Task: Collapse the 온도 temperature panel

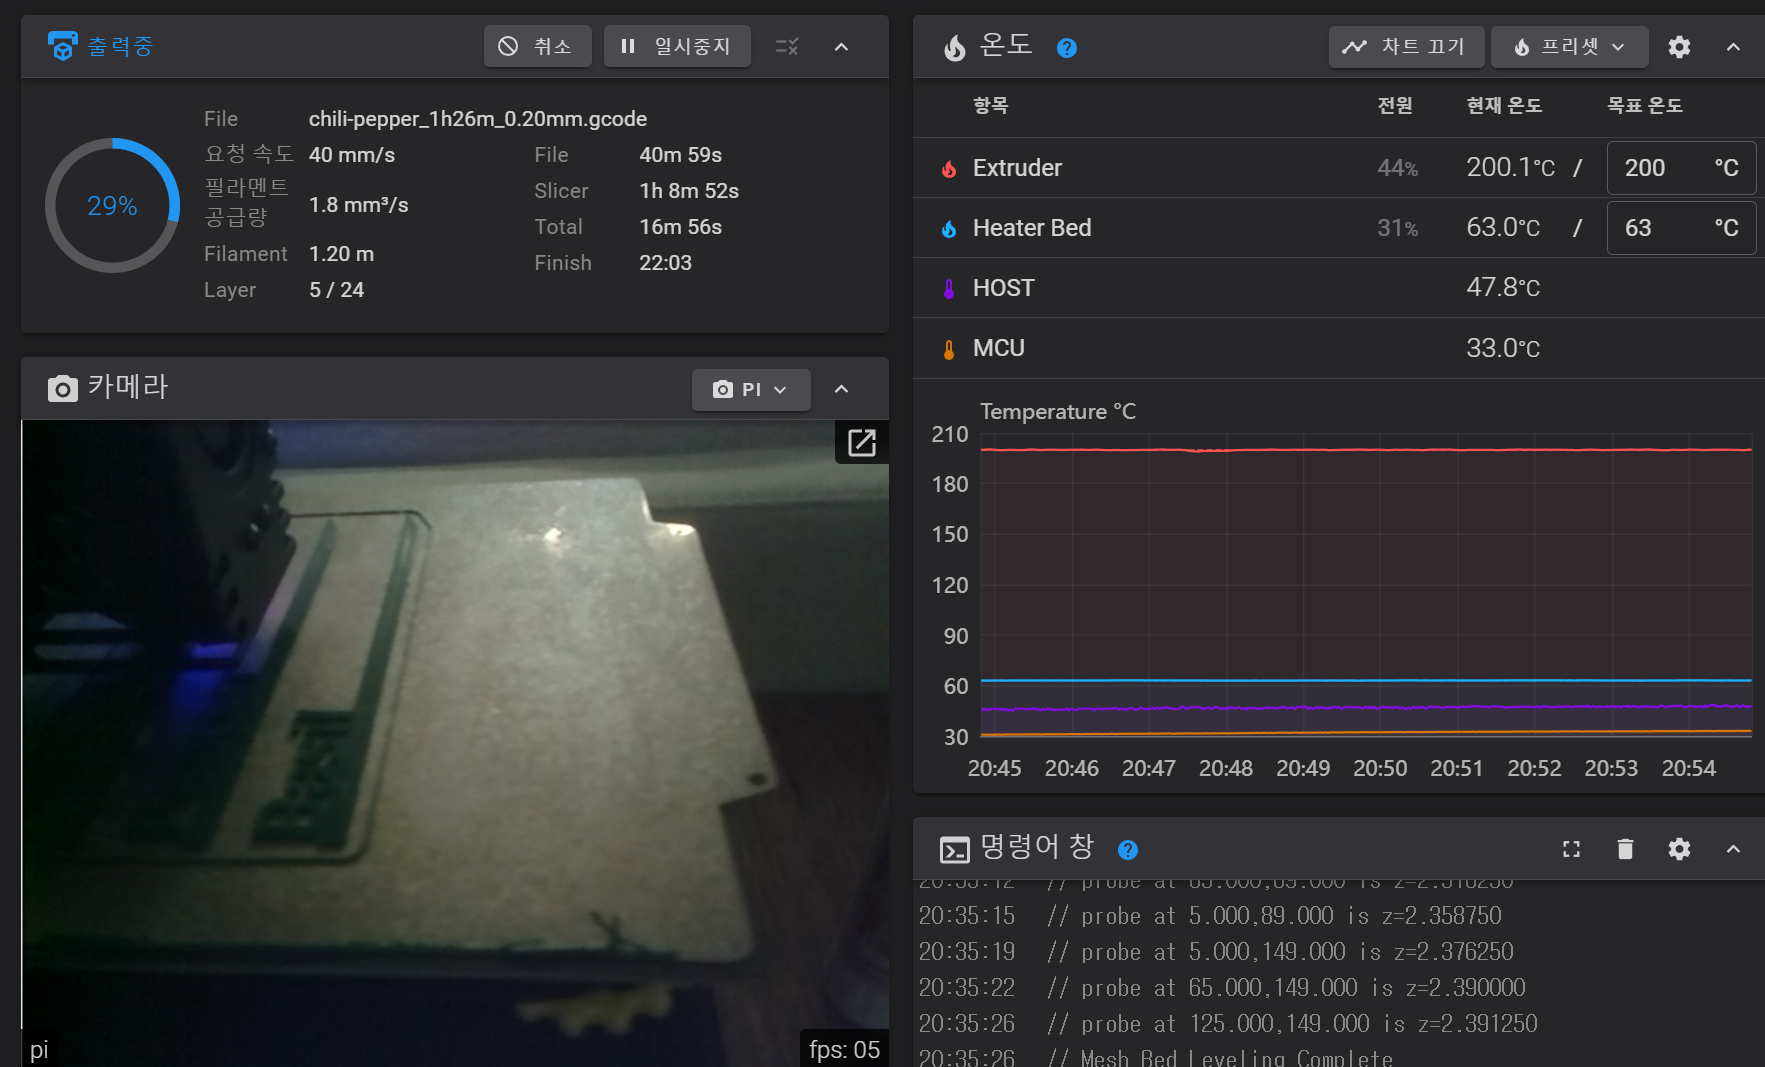Action: coord(1733,47)
